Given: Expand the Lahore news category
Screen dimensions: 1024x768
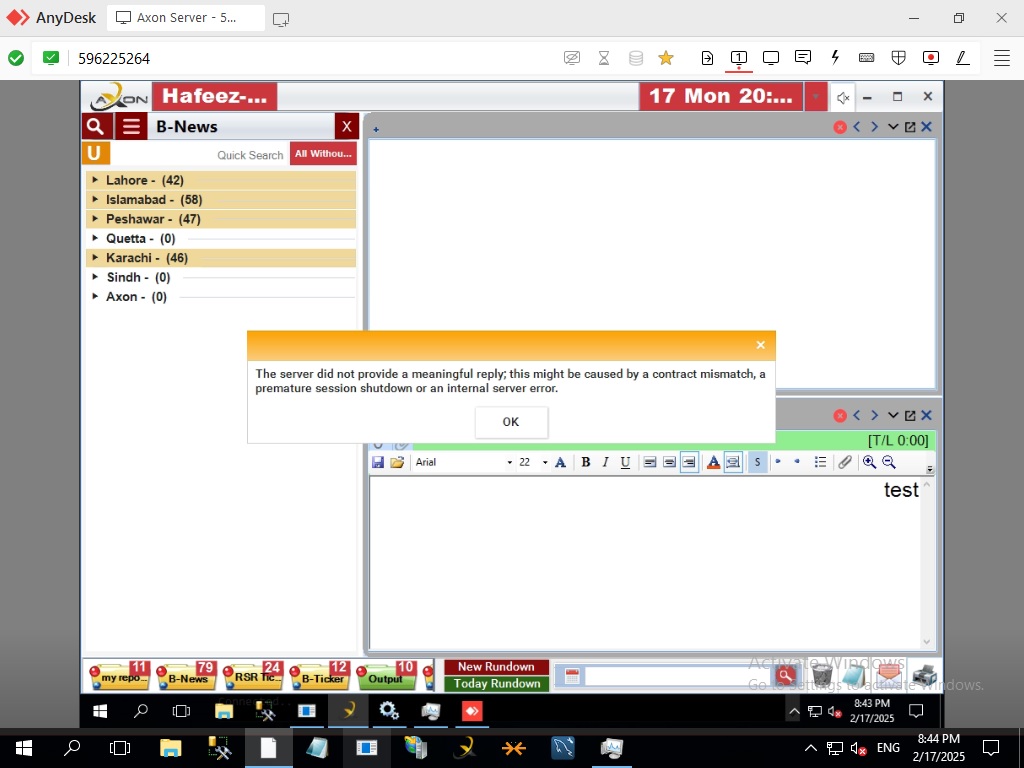Looking at the screenshot, I should point(95,181).
